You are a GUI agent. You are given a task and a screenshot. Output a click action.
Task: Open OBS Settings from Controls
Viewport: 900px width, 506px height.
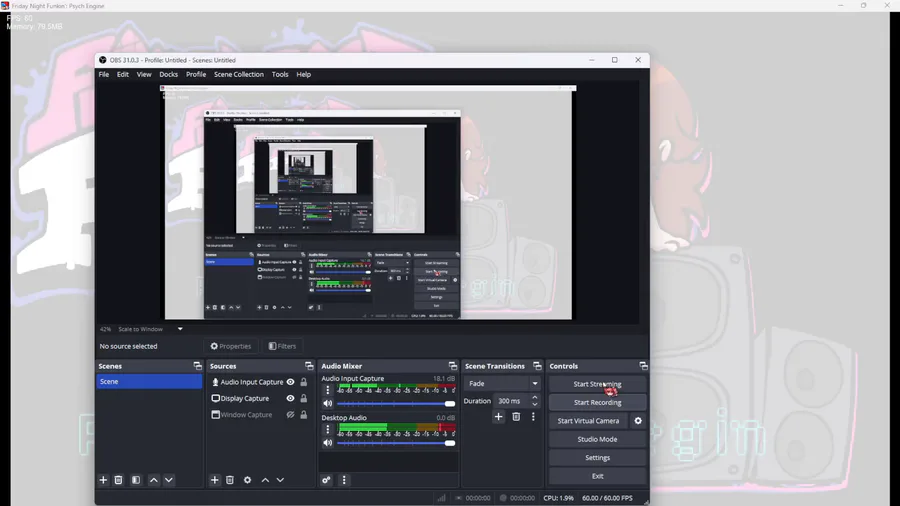(x=597, y=457)
